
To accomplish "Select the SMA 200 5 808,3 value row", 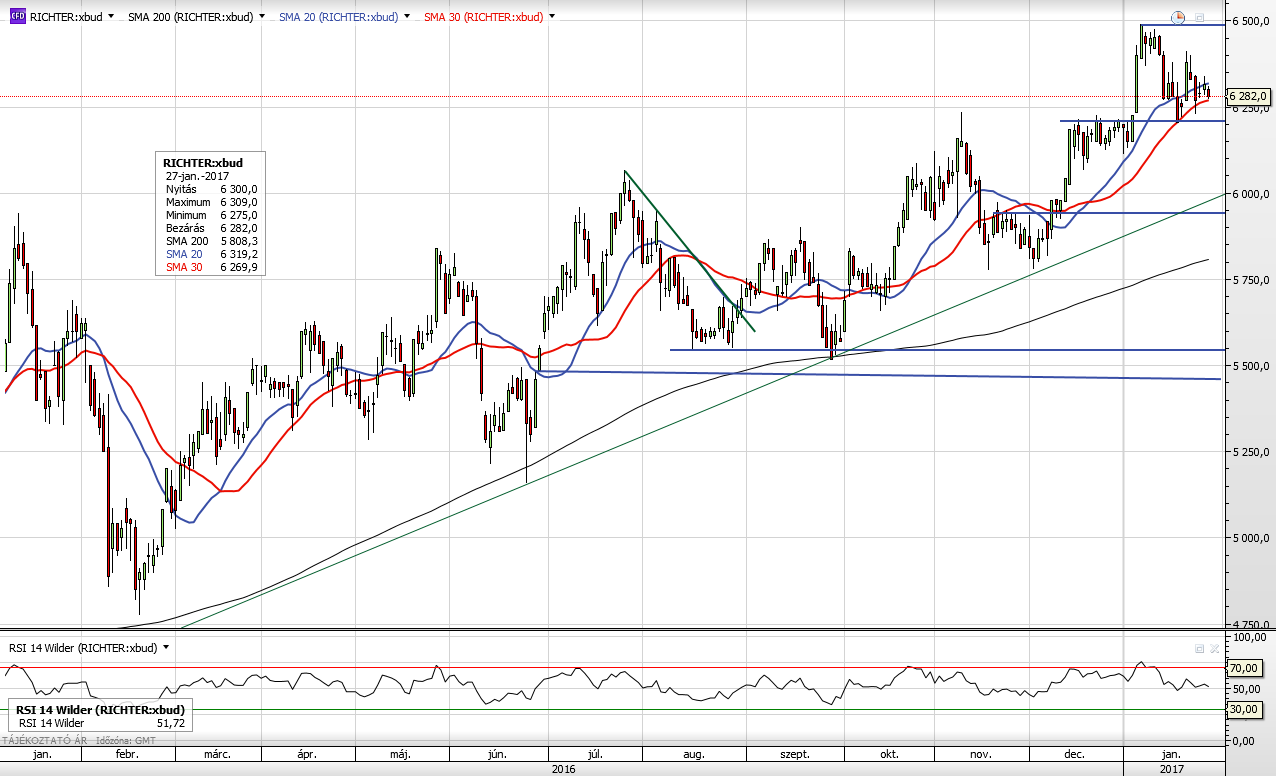I will pyautogui.click(x=212, y=241).
